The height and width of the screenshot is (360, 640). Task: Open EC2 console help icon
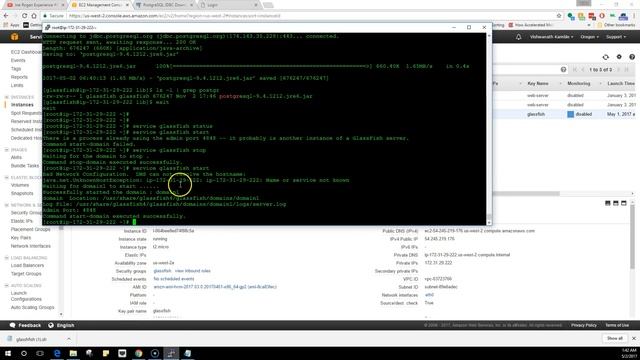click(632, 57)
